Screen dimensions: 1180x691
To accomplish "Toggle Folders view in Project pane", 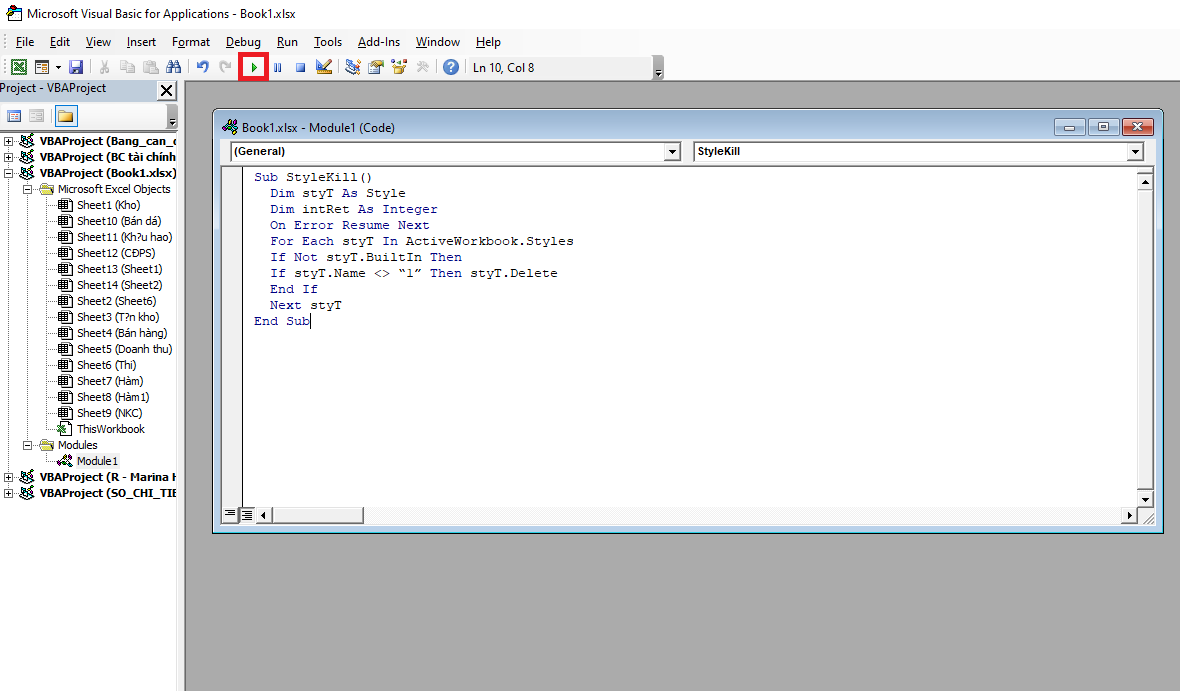I will (65, 116).
